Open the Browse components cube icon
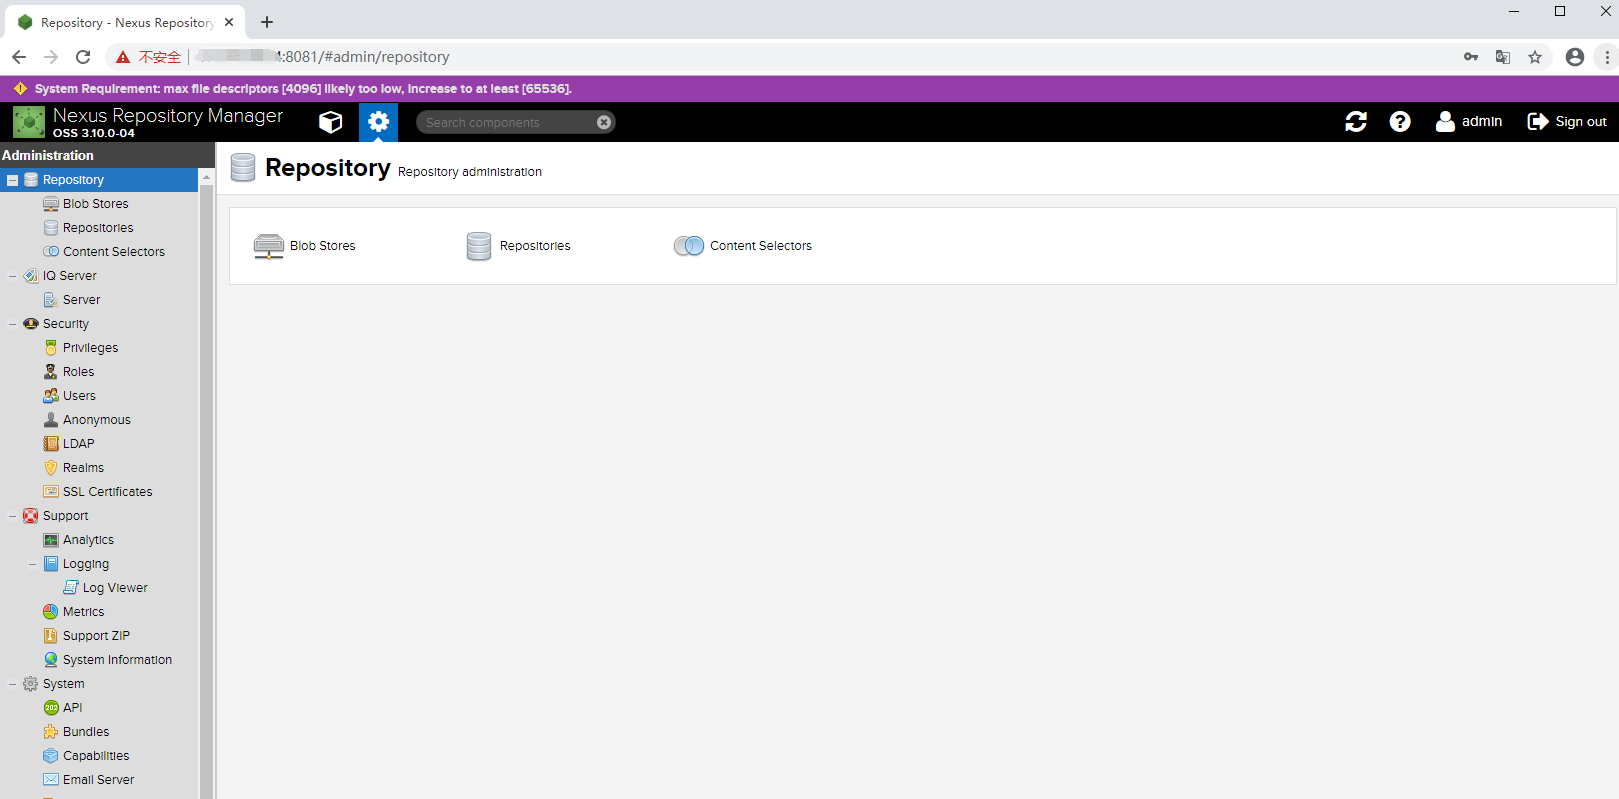Image resolution: width=1619 pixels, height=799 pixels. click(x=331, y=122)
